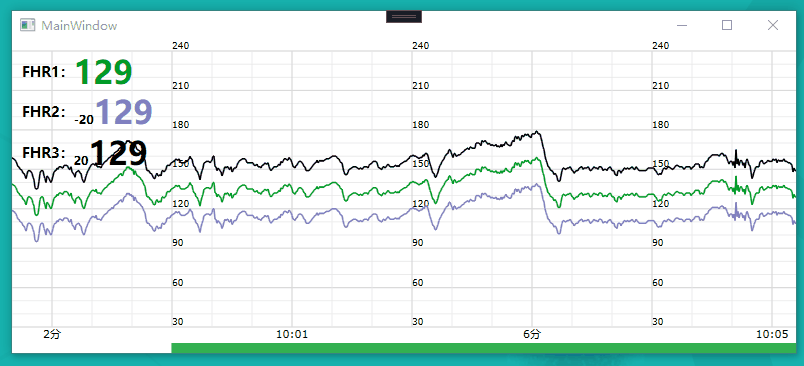The image size is (804, 366).
Task: Click the purple FHR2 value 129
Action: point(124,112)
